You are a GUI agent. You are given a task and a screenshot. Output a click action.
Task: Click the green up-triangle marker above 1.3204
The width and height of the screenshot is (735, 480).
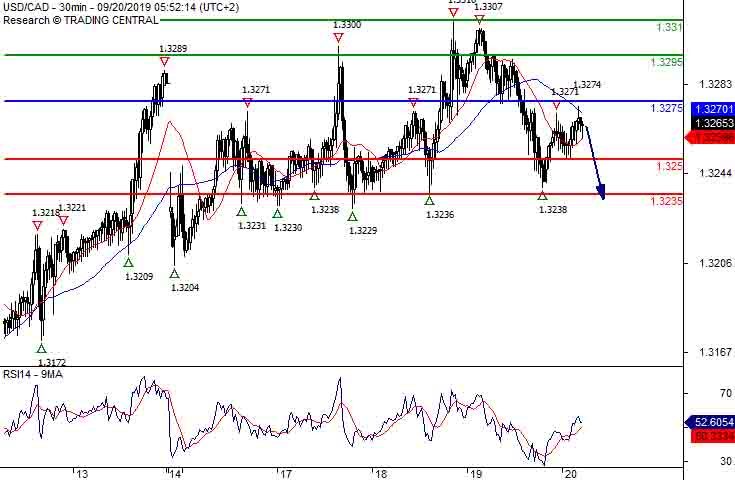pyautogui.click(x=174, y=273)
